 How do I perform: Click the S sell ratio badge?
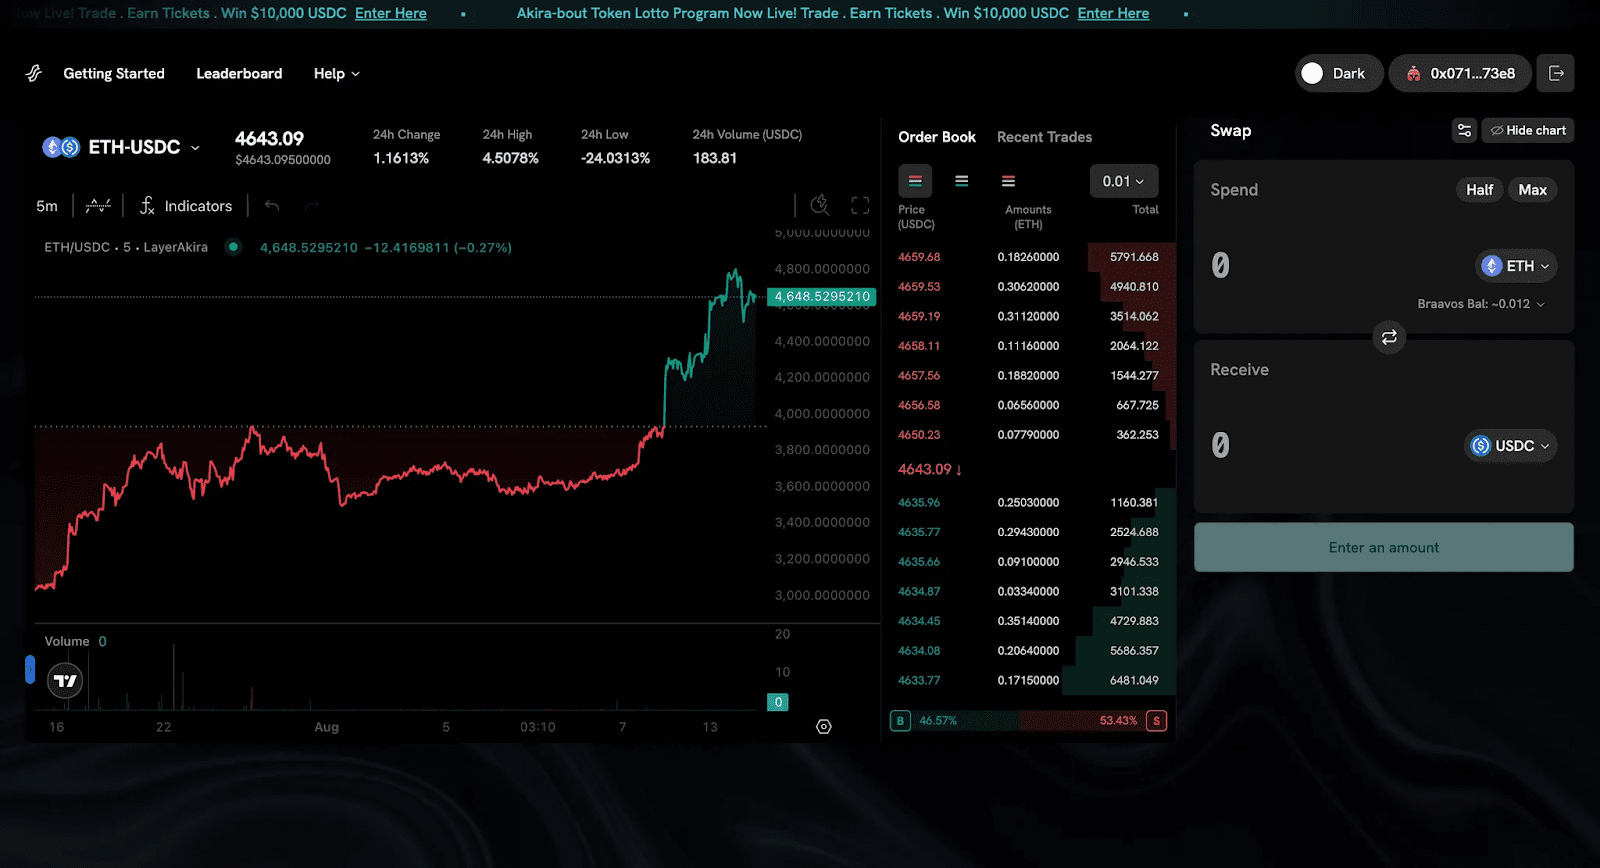click(x=1157, y=721)
